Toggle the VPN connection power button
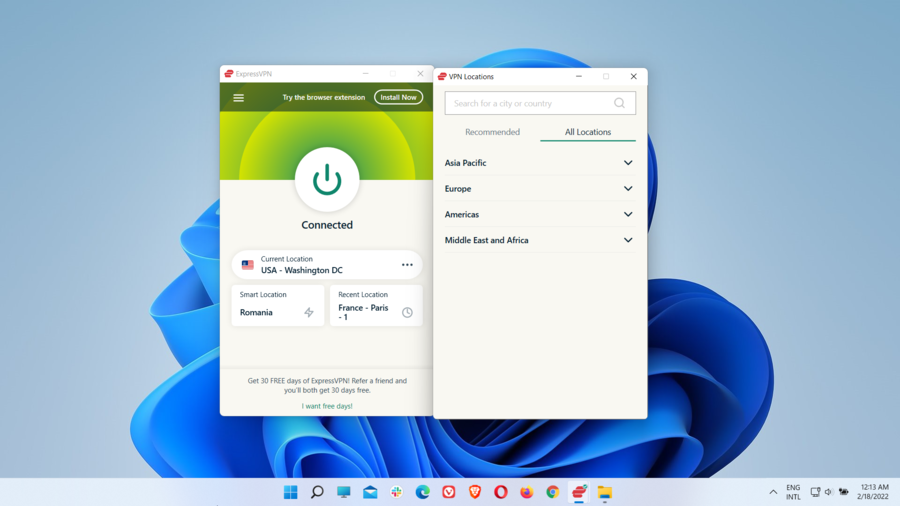The width and height of the screenshot is (900, 506). pos(327,180)
